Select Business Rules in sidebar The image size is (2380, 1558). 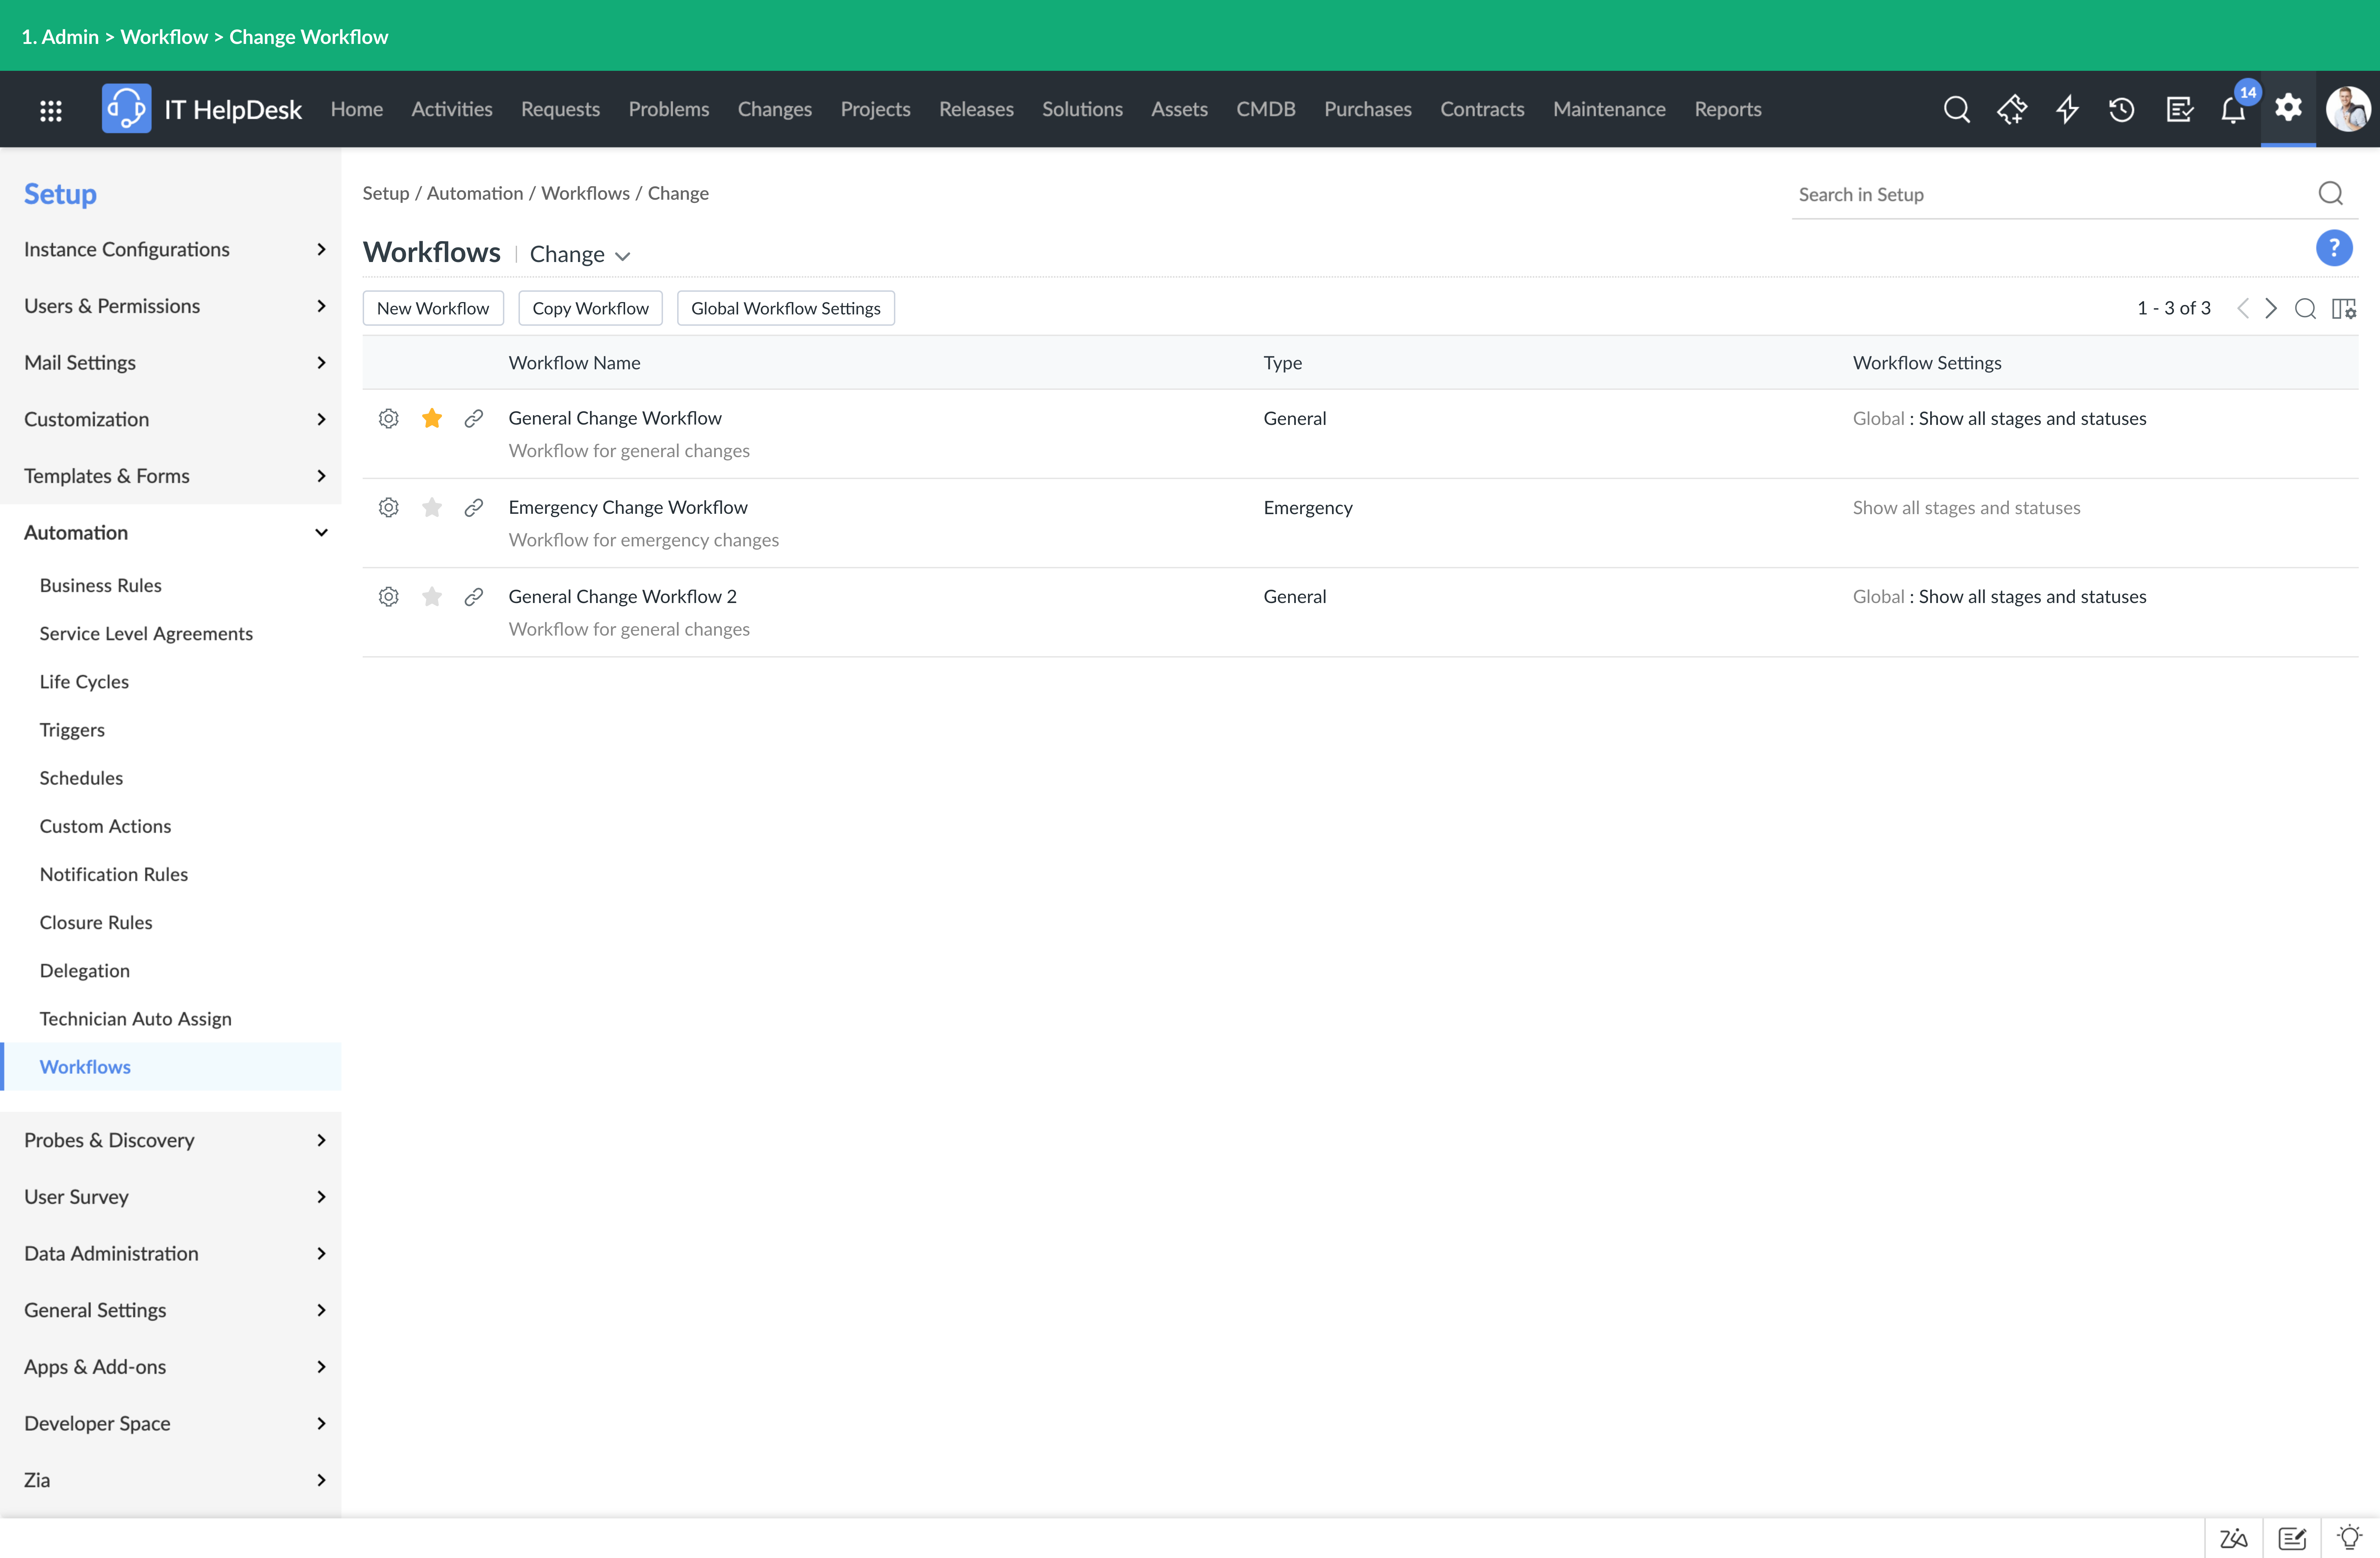point(100,586)
